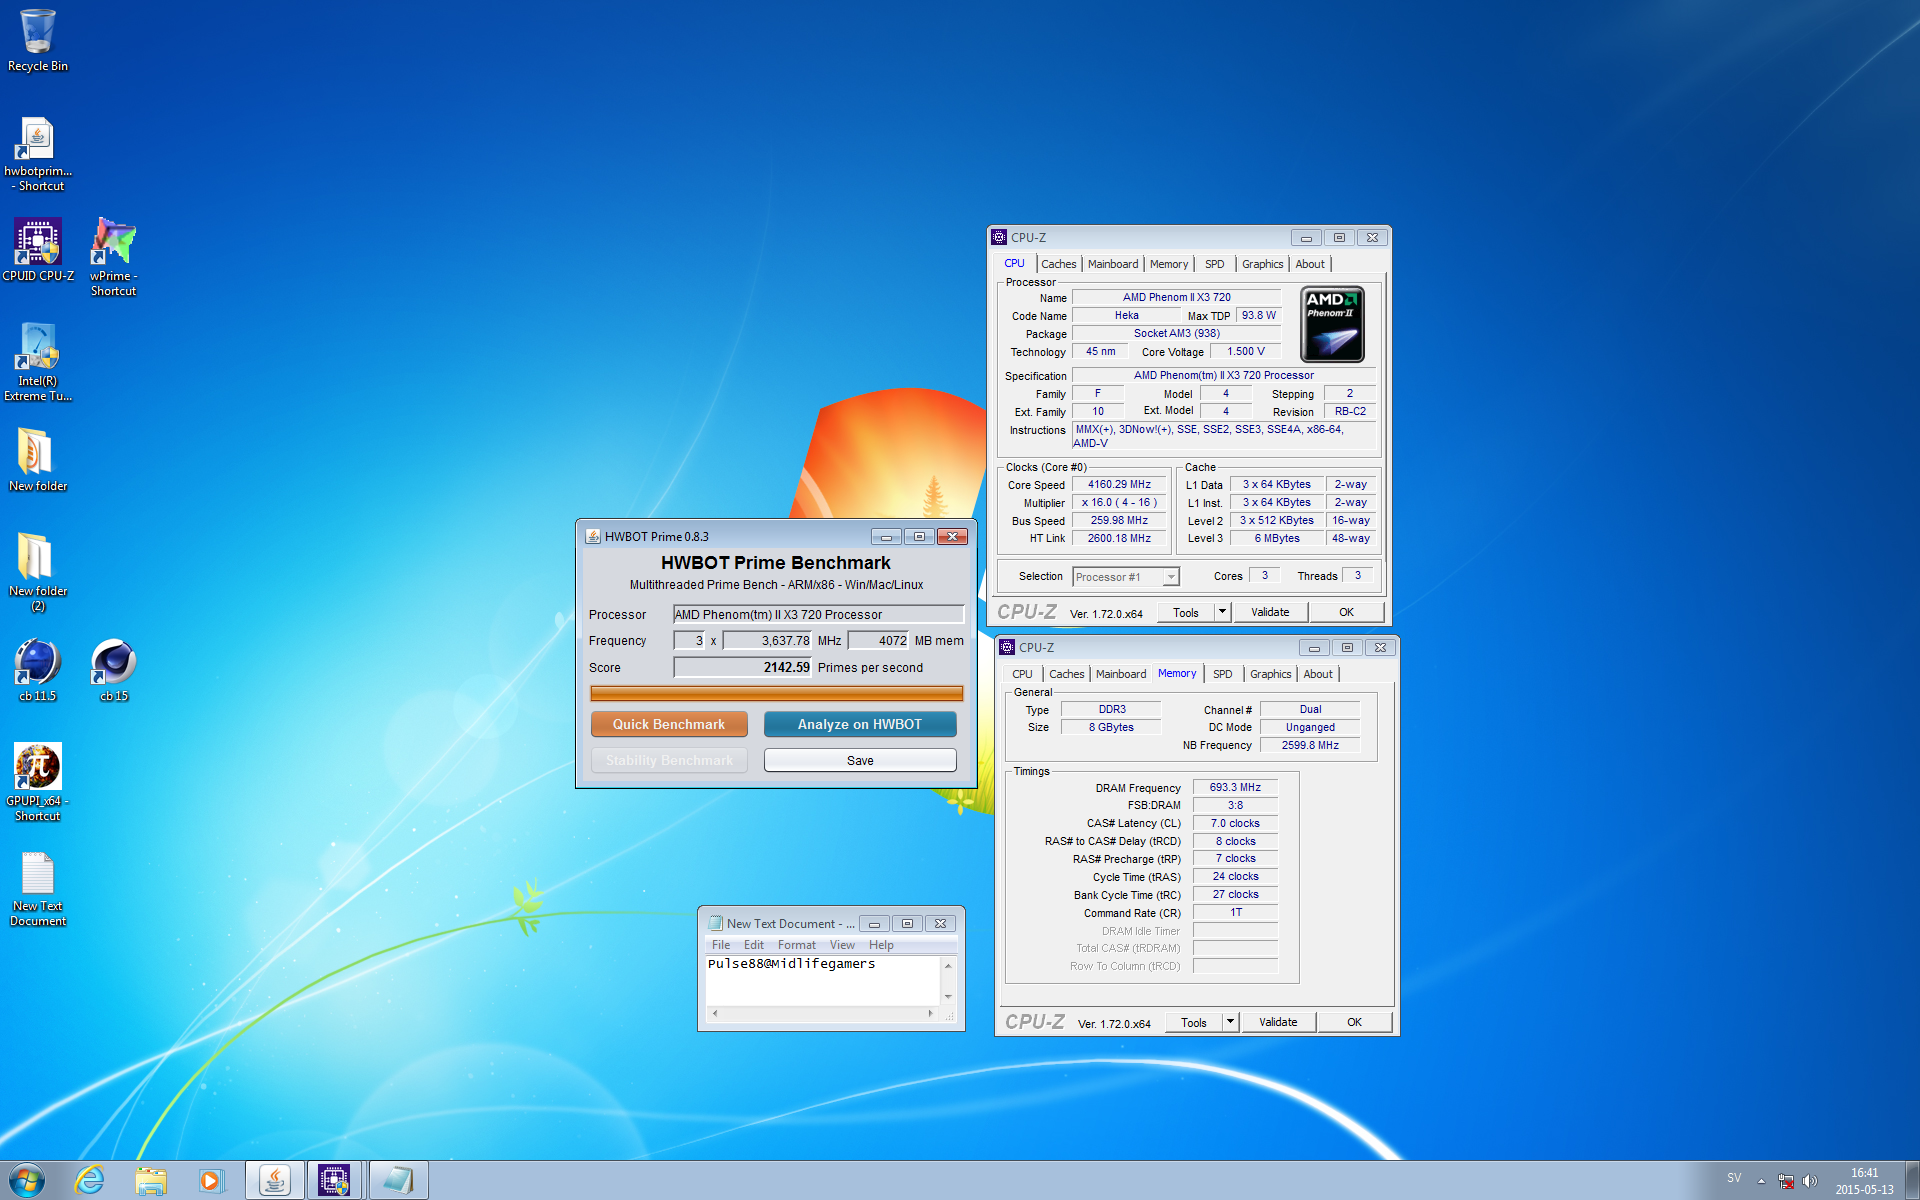Click the SV input language indicator

coord(1734,1178)
